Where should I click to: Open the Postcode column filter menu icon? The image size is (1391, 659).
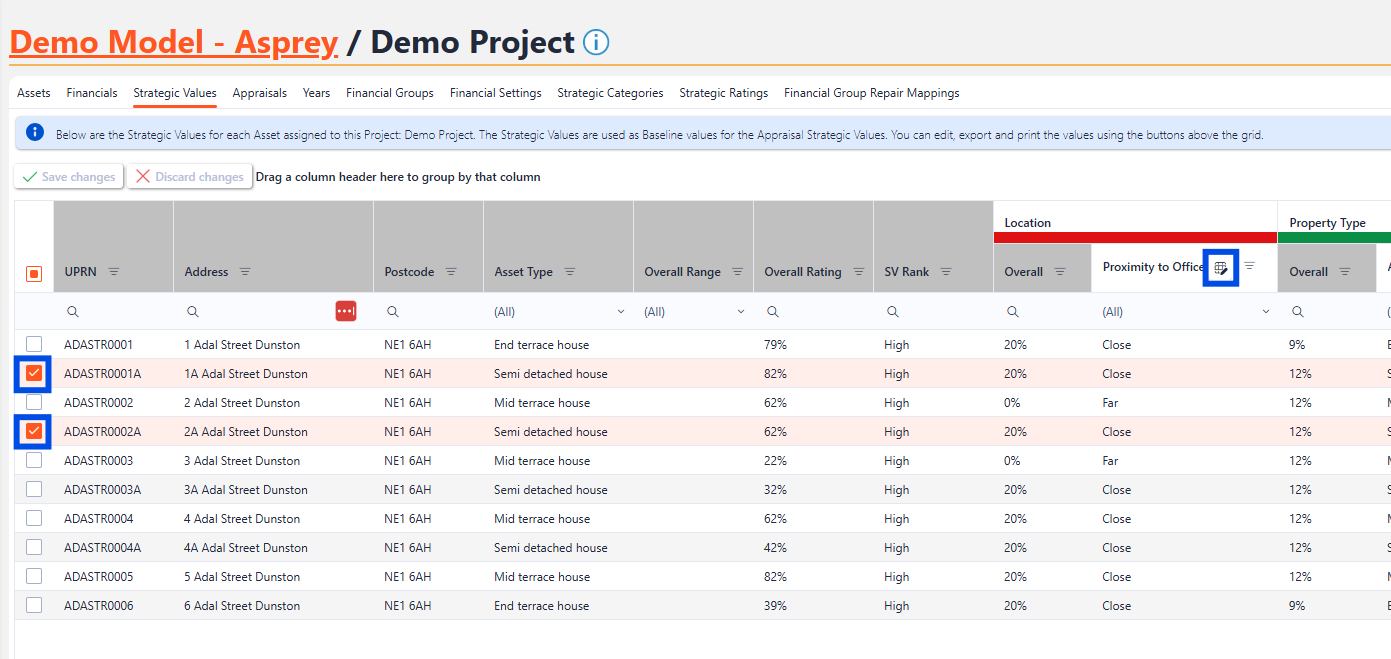point(451,272)
